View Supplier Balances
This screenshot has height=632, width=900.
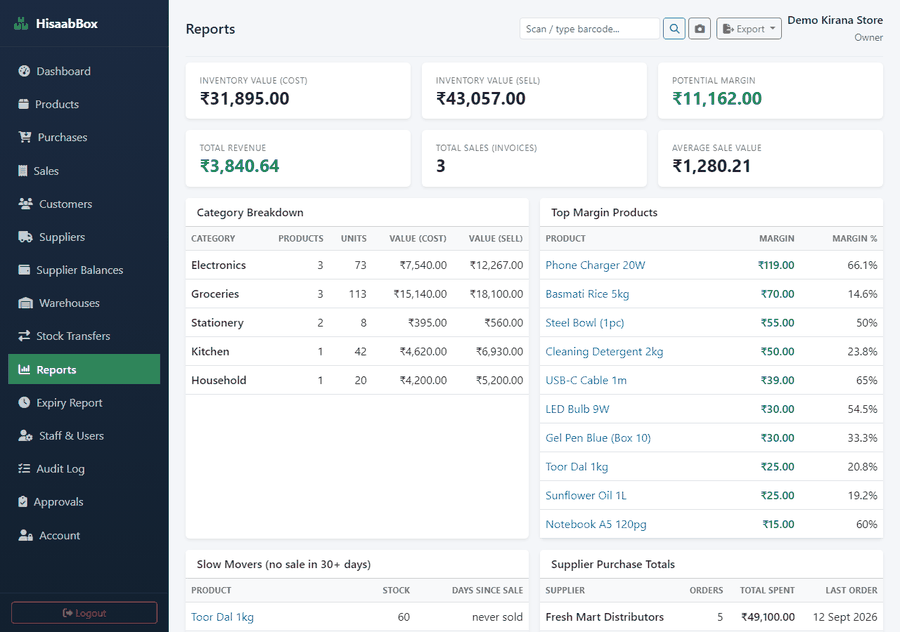84,270
